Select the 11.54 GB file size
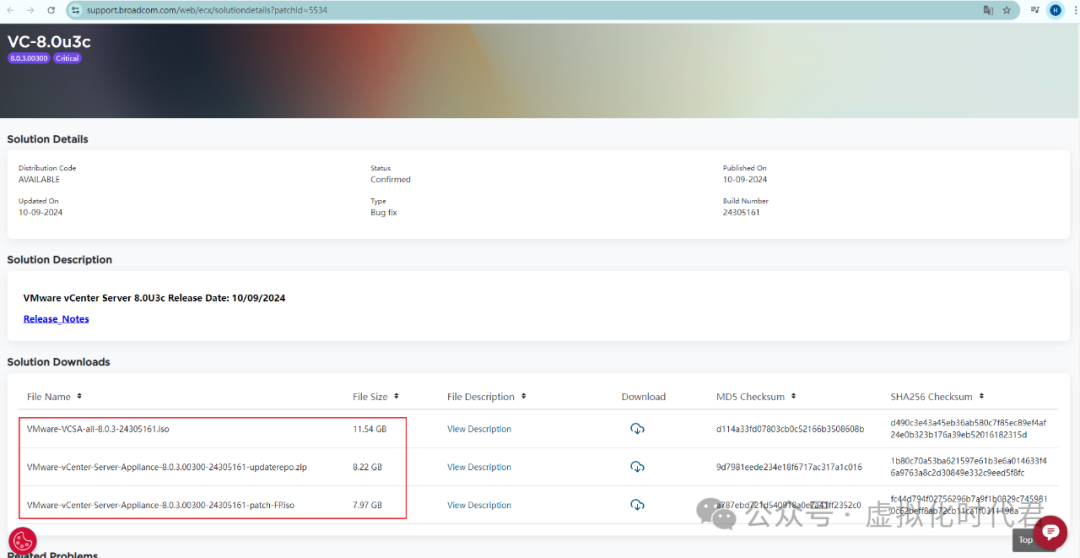The width and height of the screenshot is (1080, 558). pyautogui.click(x=370, y=428)
